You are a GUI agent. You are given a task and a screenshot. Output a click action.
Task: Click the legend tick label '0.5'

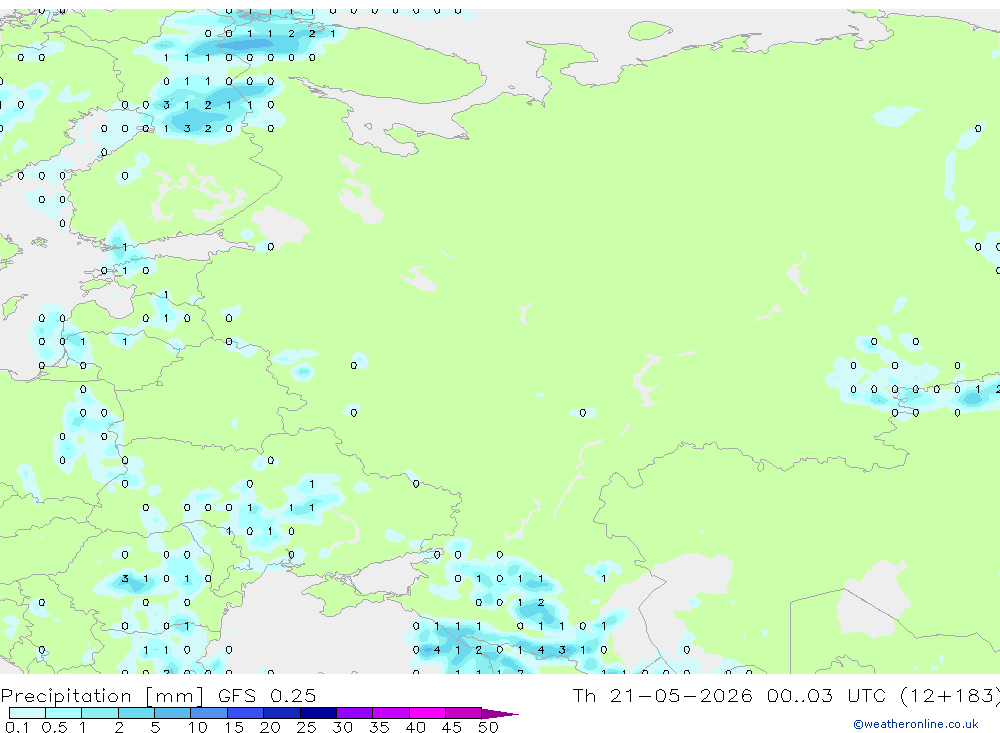click(x=54, y=727)
